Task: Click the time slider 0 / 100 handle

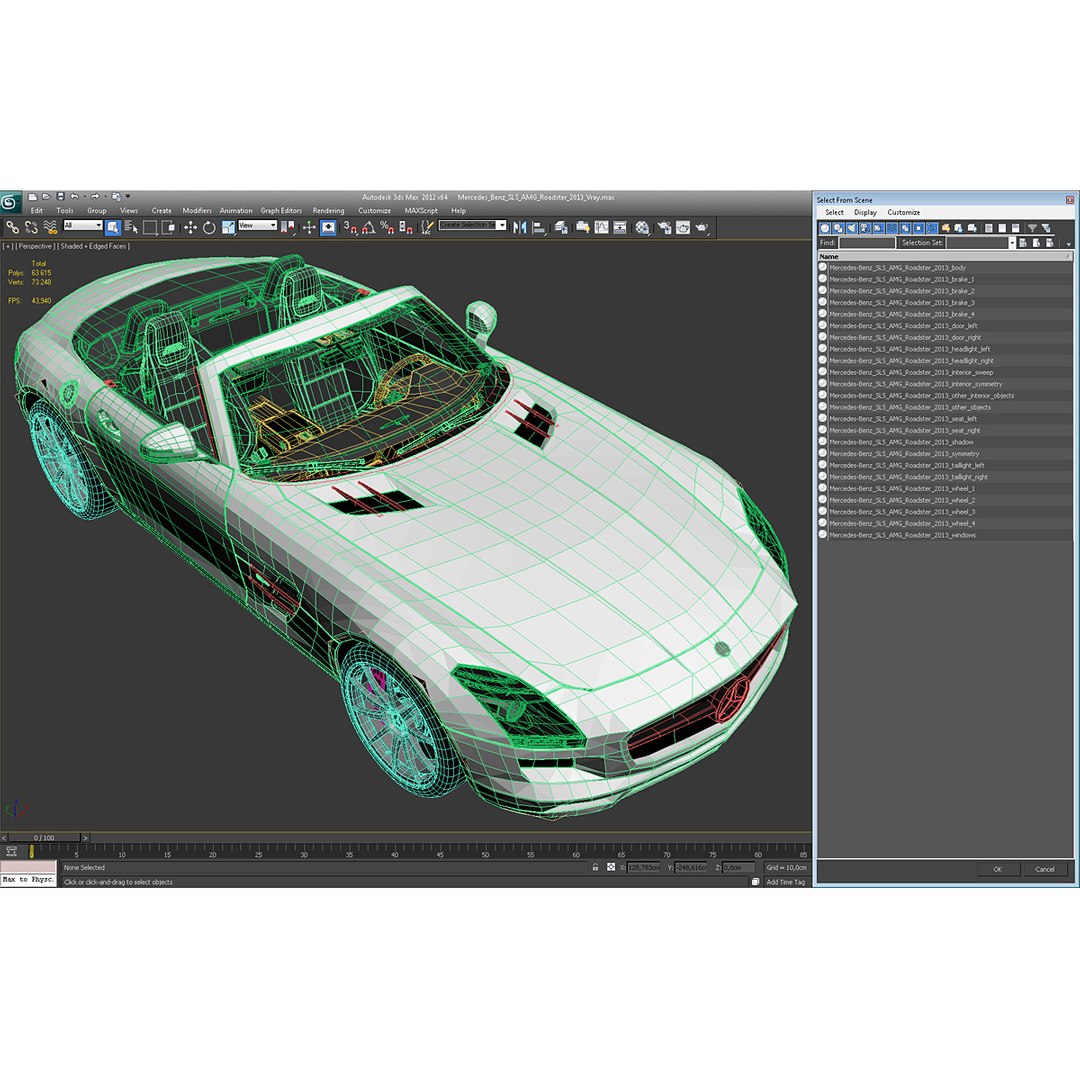Action: coord(44,838)
